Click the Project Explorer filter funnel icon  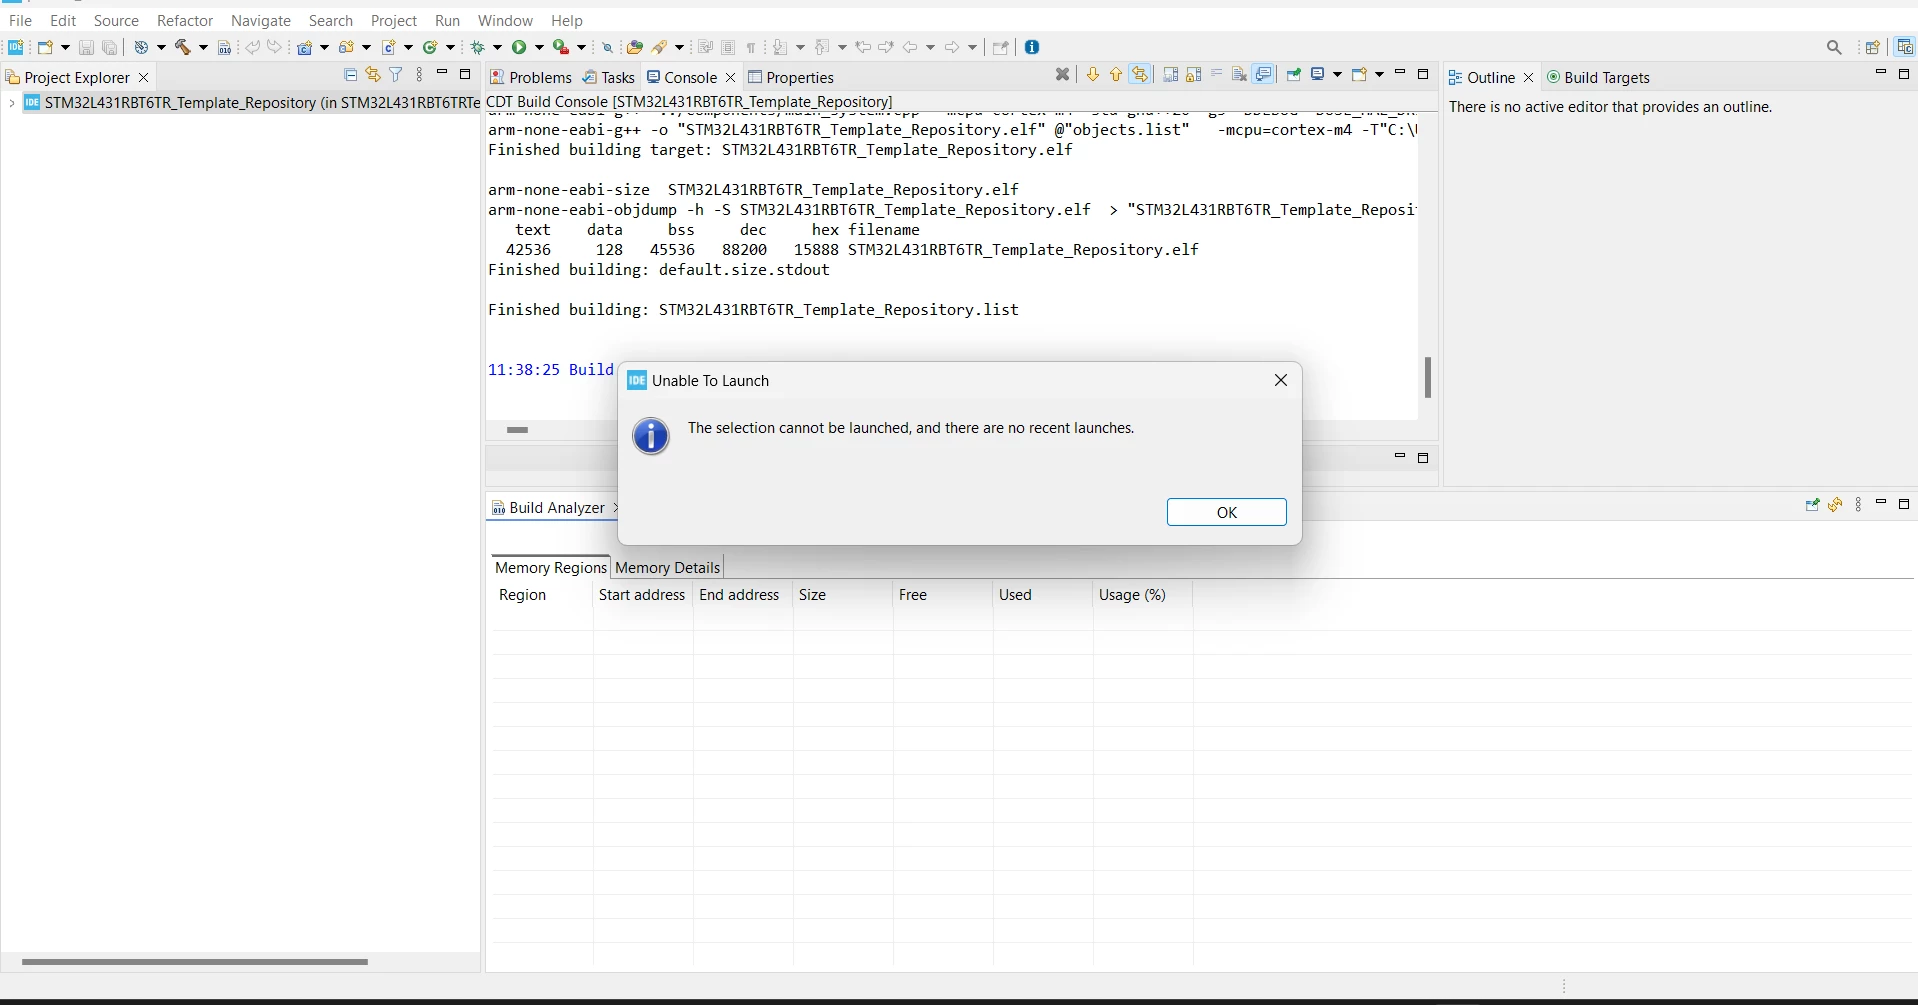(x=396, y=74)
